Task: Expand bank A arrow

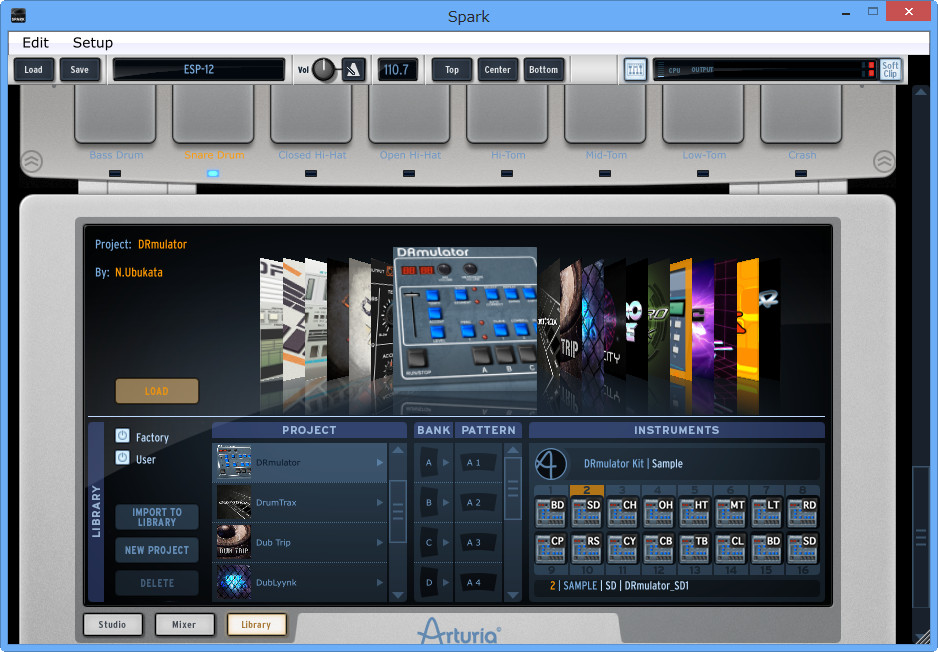Action: click(446, 462)
